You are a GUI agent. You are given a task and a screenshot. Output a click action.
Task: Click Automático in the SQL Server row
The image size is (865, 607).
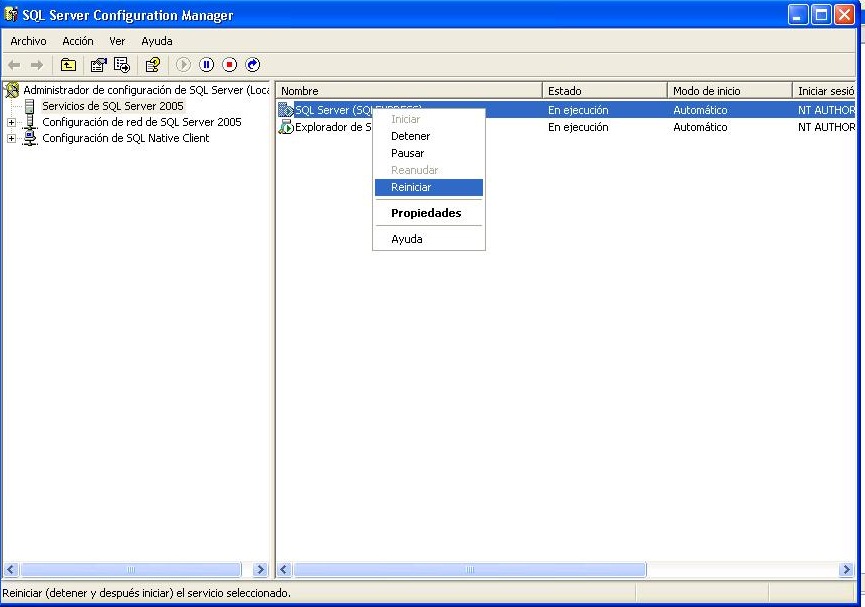pyautogui.click(x=700, y=110)
